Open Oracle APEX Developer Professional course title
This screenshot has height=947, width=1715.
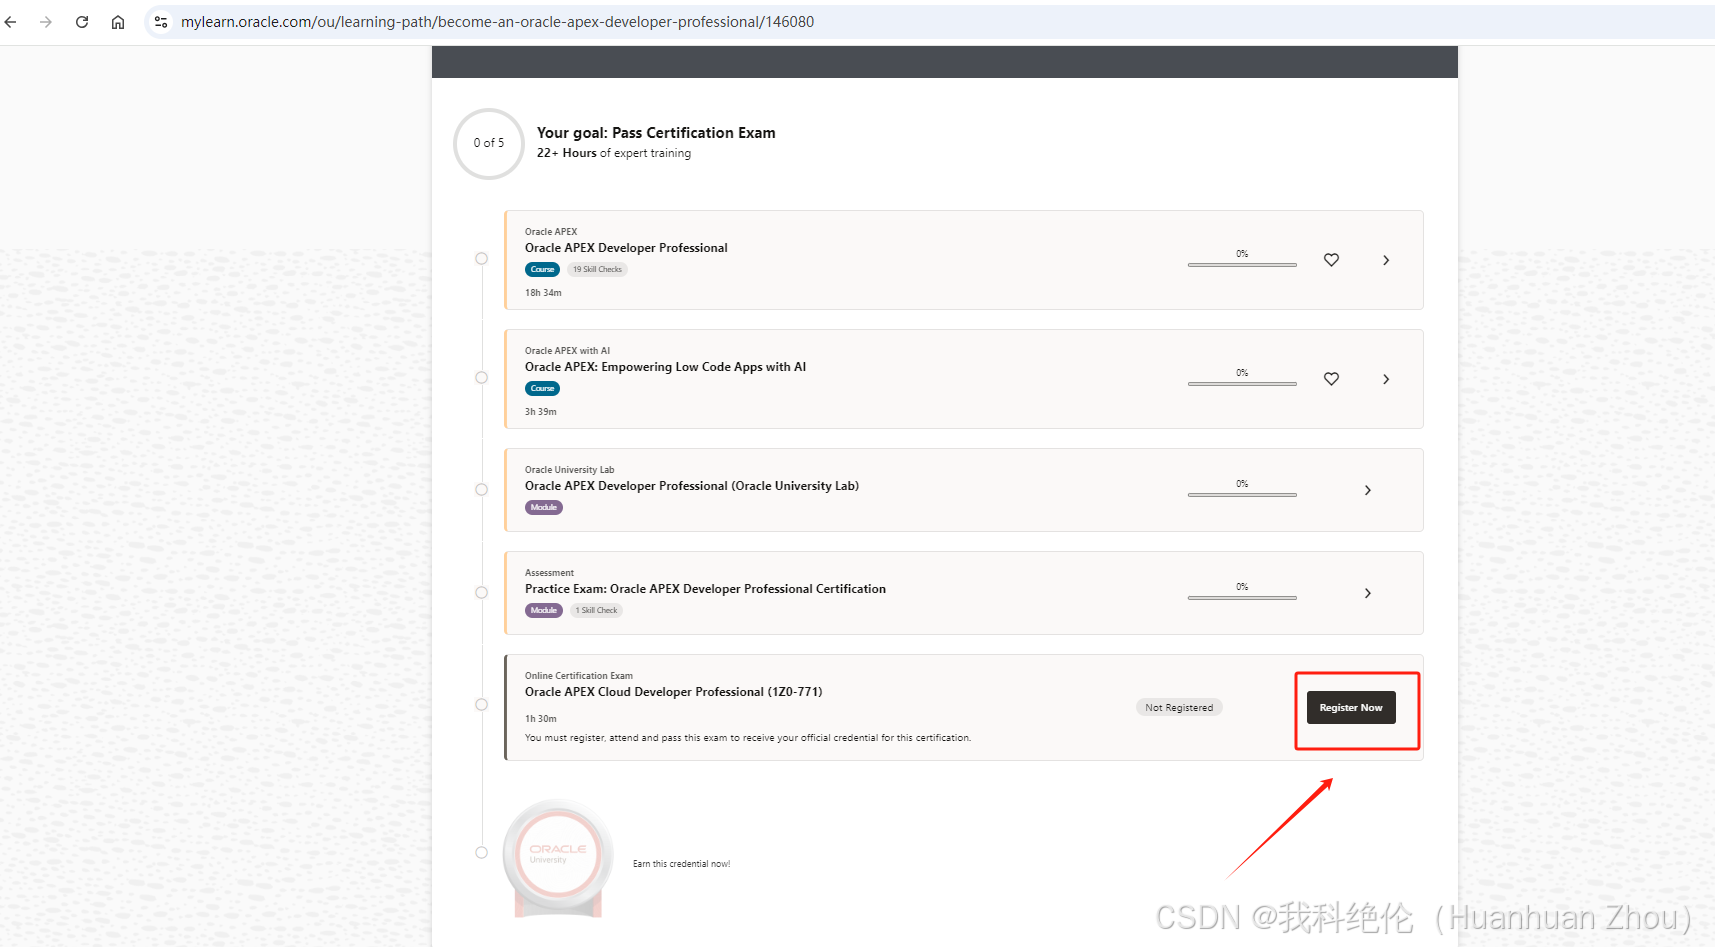[626, 248]
